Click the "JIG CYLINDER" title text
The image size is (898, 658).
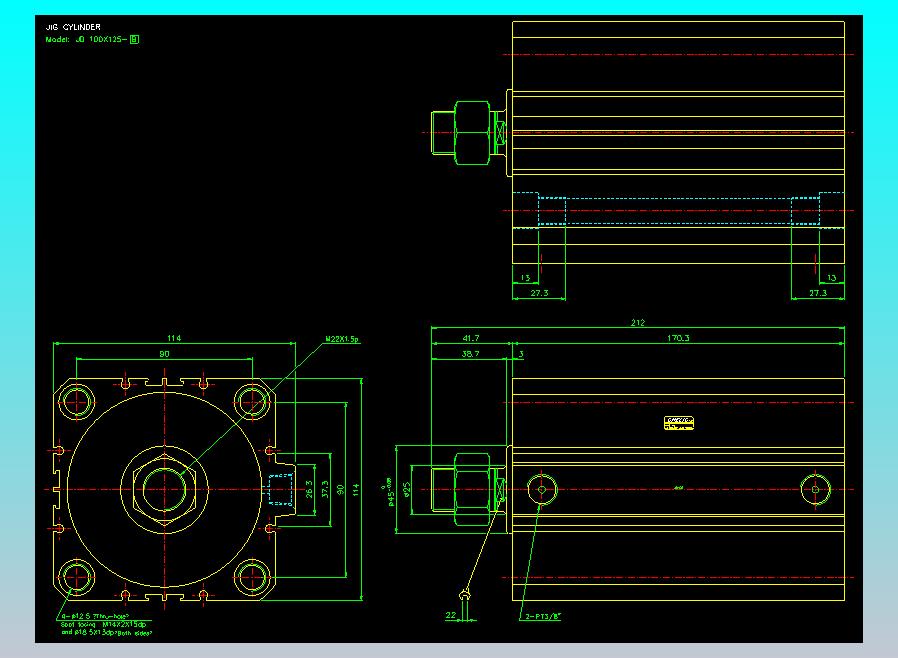click(x=73, y=27)
